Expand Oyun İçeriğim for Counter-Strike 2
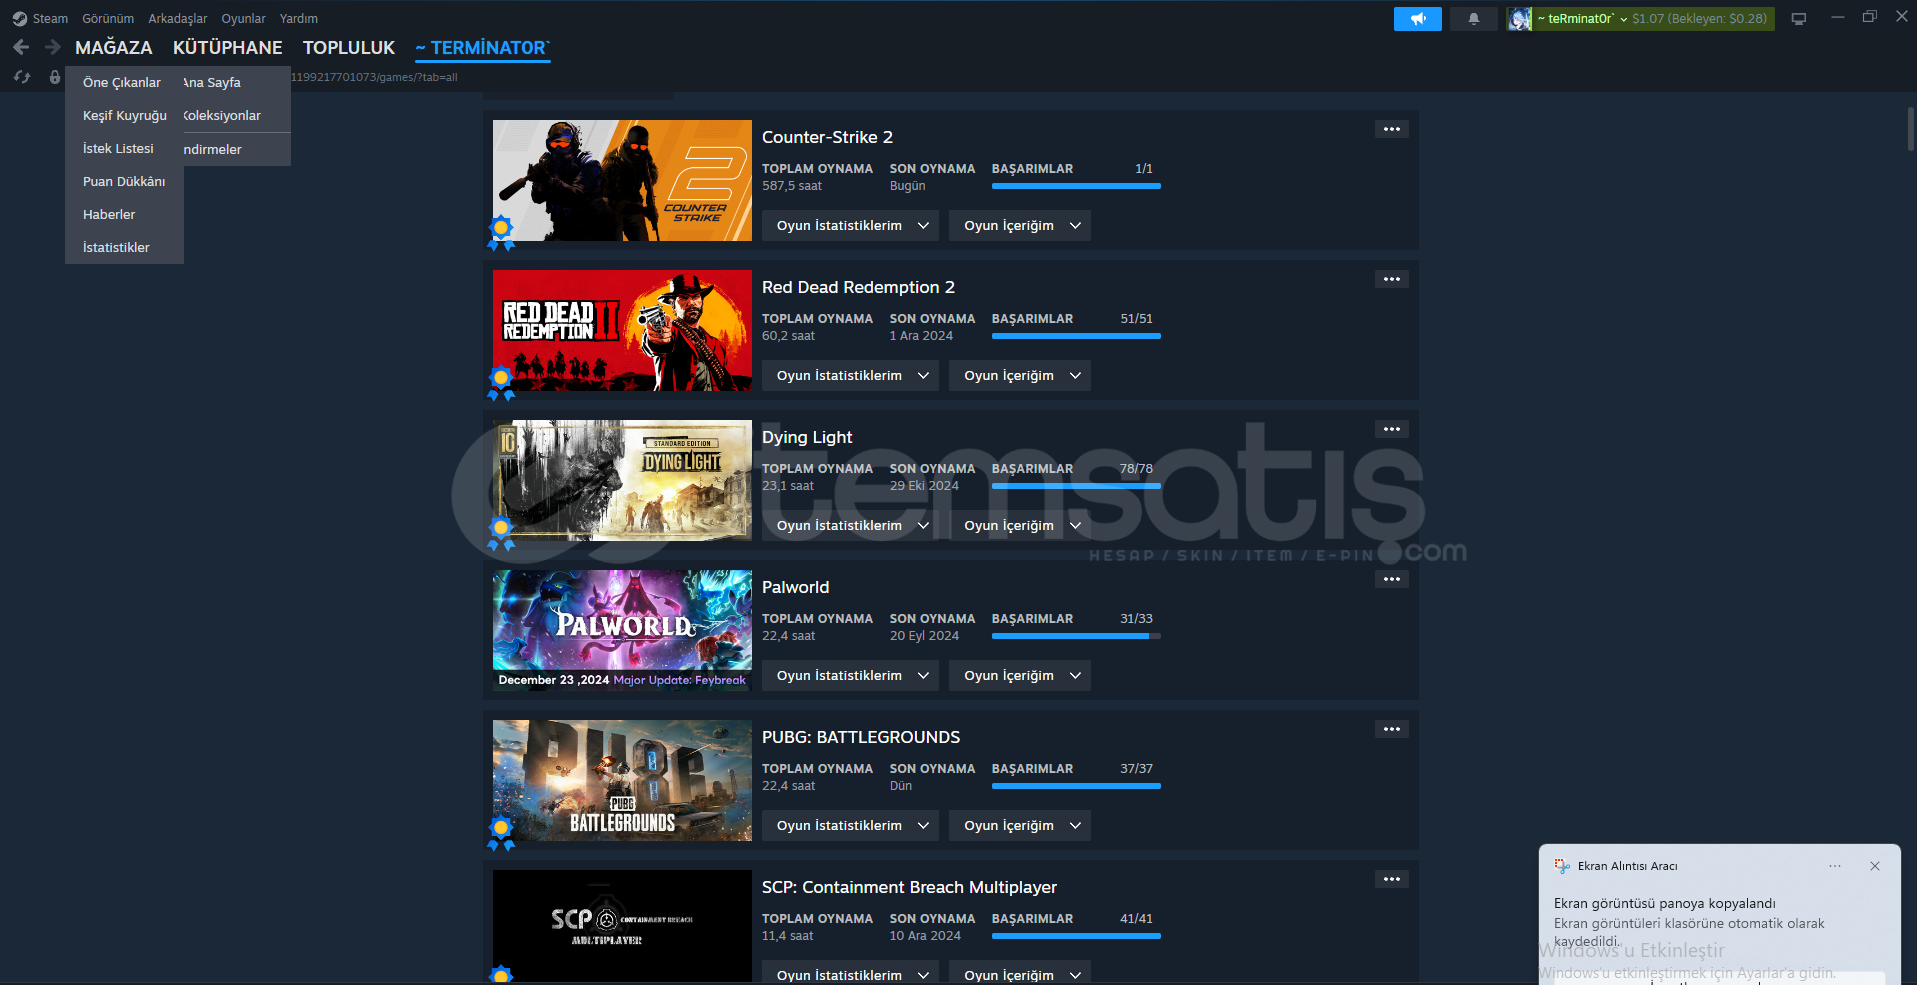The height and width of the screenshot is (985, 1917). pyautogui.click(x=1020, y=226)
